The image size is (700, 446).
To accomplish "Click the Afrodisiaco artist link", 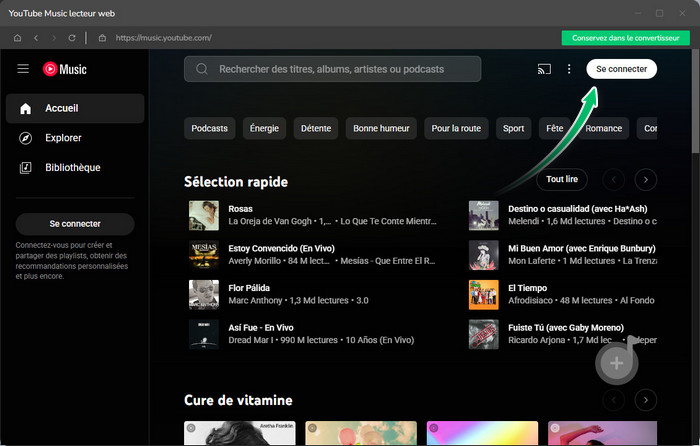I will click(x=530, y=300).
